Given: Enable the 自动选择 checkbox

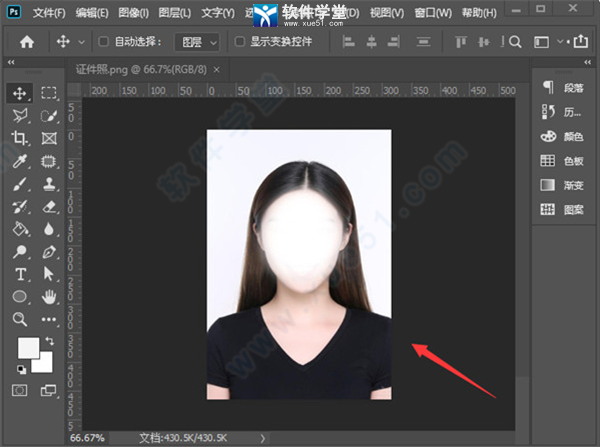Looking at the screenshot, I should click(103, 42).
